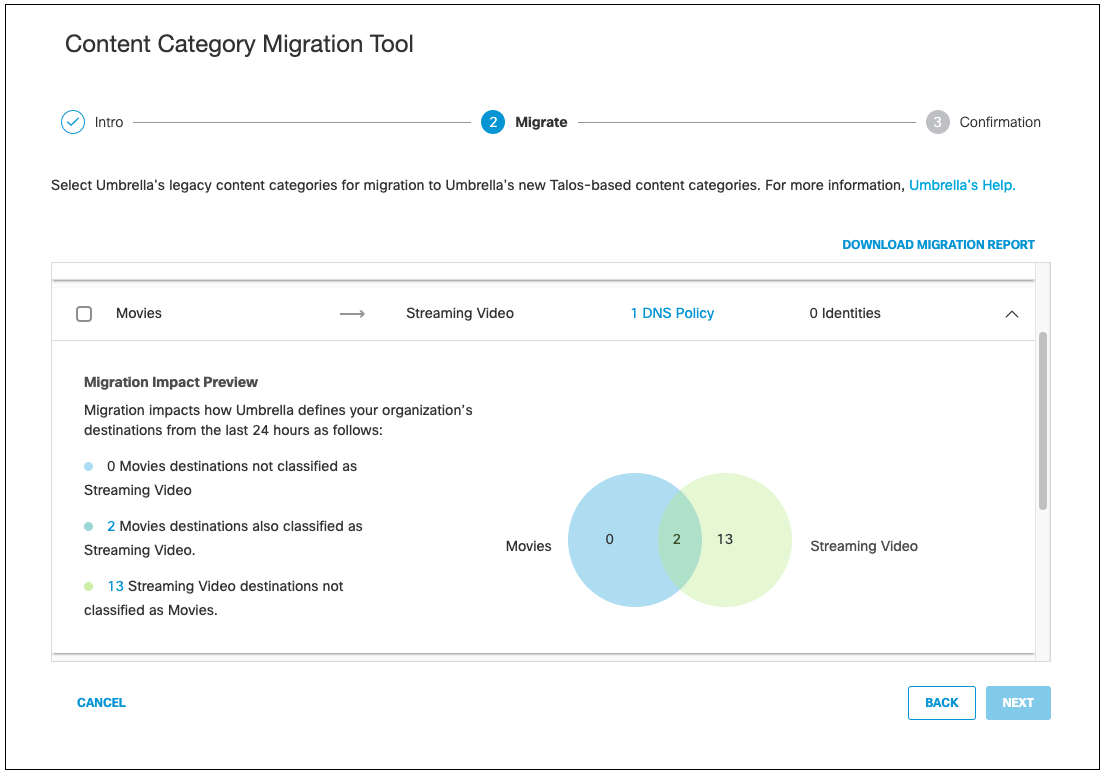Open the Intro step label

pos(109,122)
